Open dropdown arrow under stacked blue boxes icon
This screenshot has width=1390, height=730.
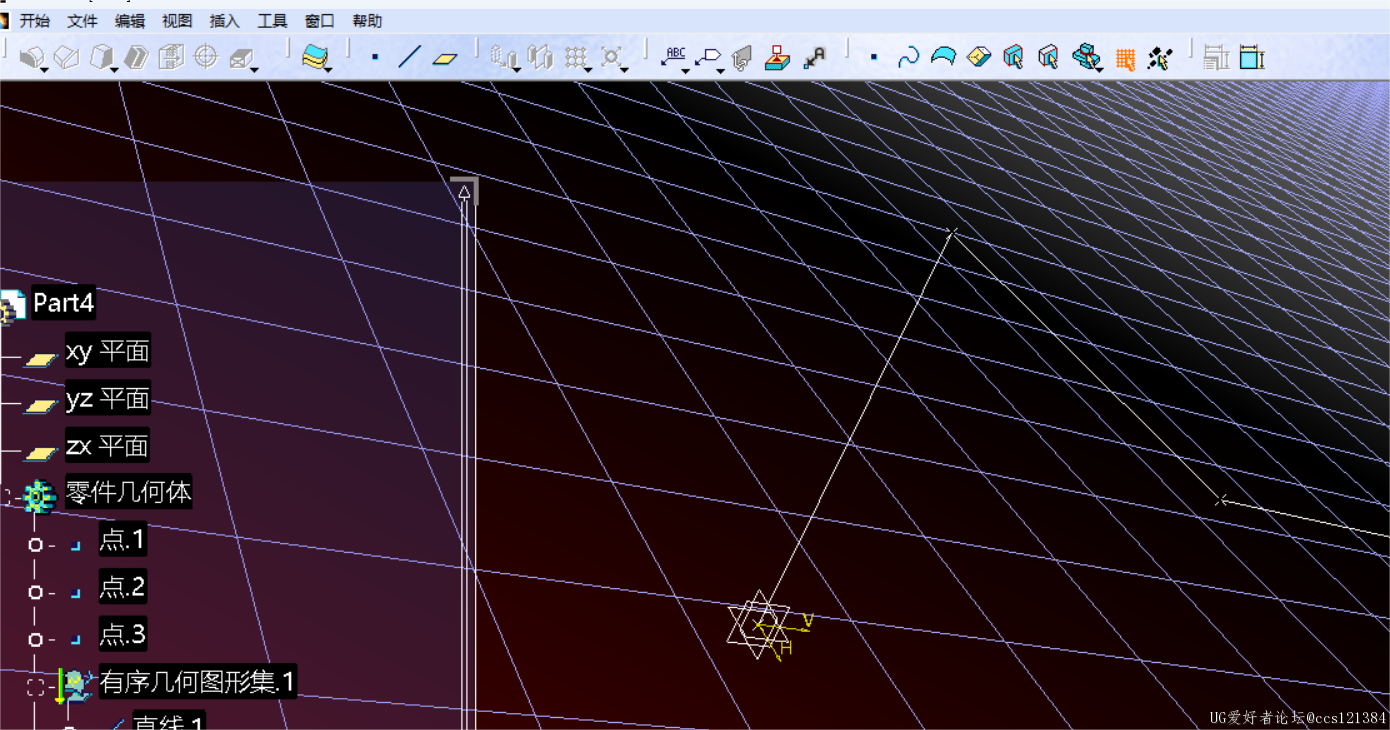1099,70
